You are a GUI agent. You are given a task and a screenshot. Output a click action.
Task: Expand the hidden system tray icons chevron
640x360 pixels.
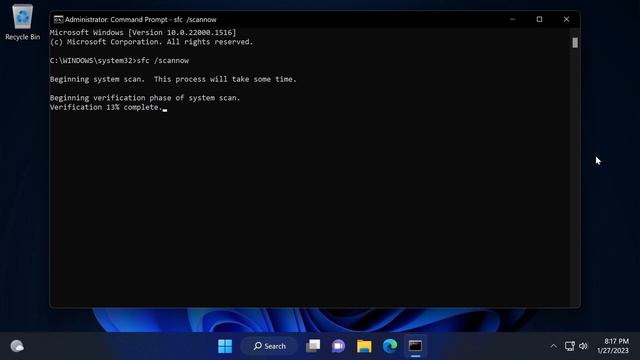click(553, 346)
